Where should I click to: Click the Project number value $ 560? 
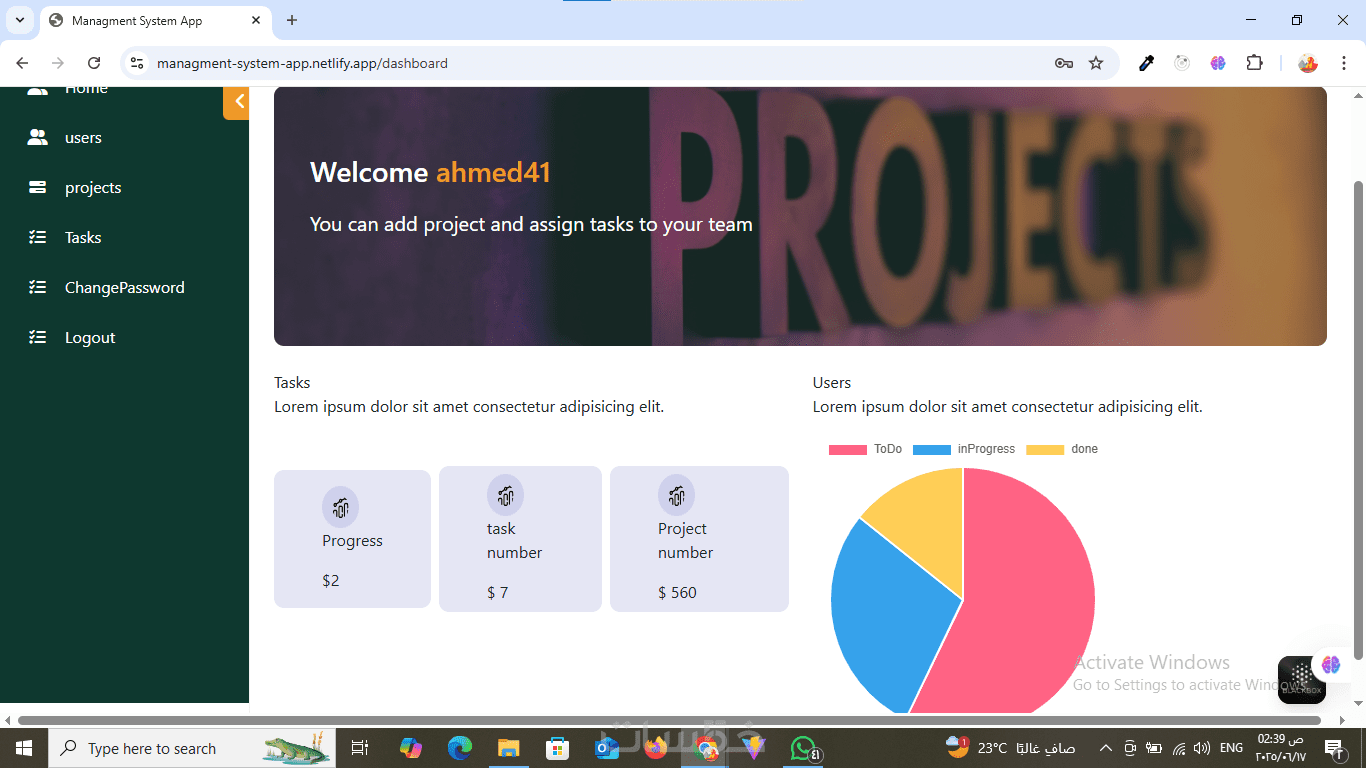coord(677,593)
